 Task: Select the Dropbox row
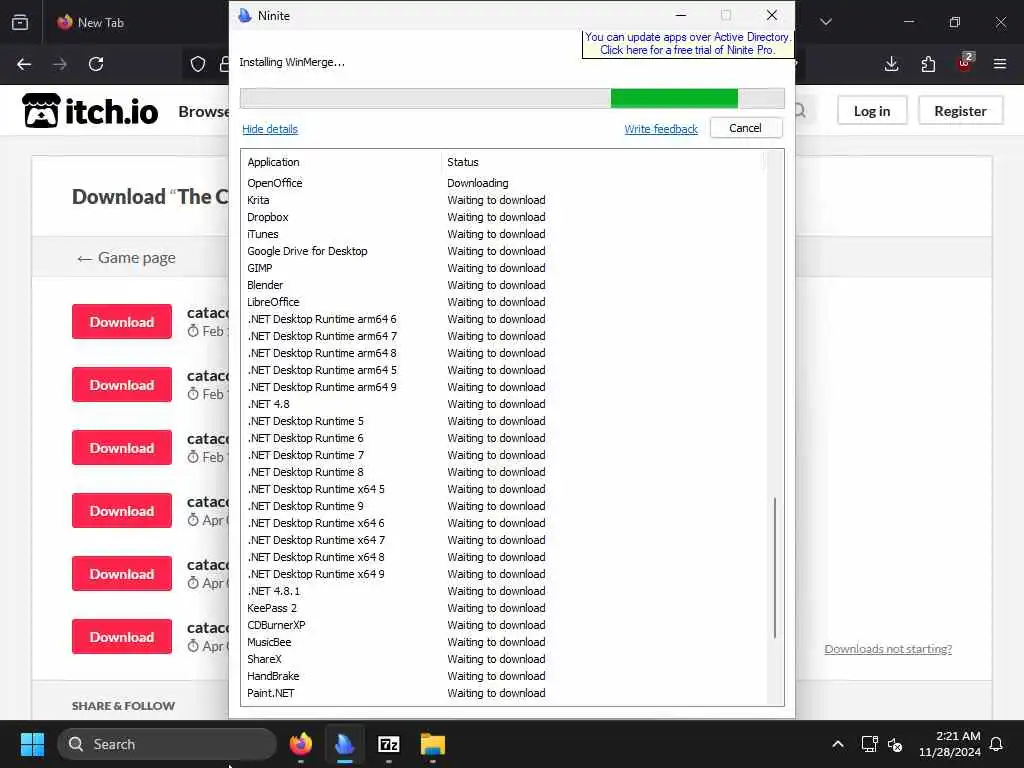(503, 217)
